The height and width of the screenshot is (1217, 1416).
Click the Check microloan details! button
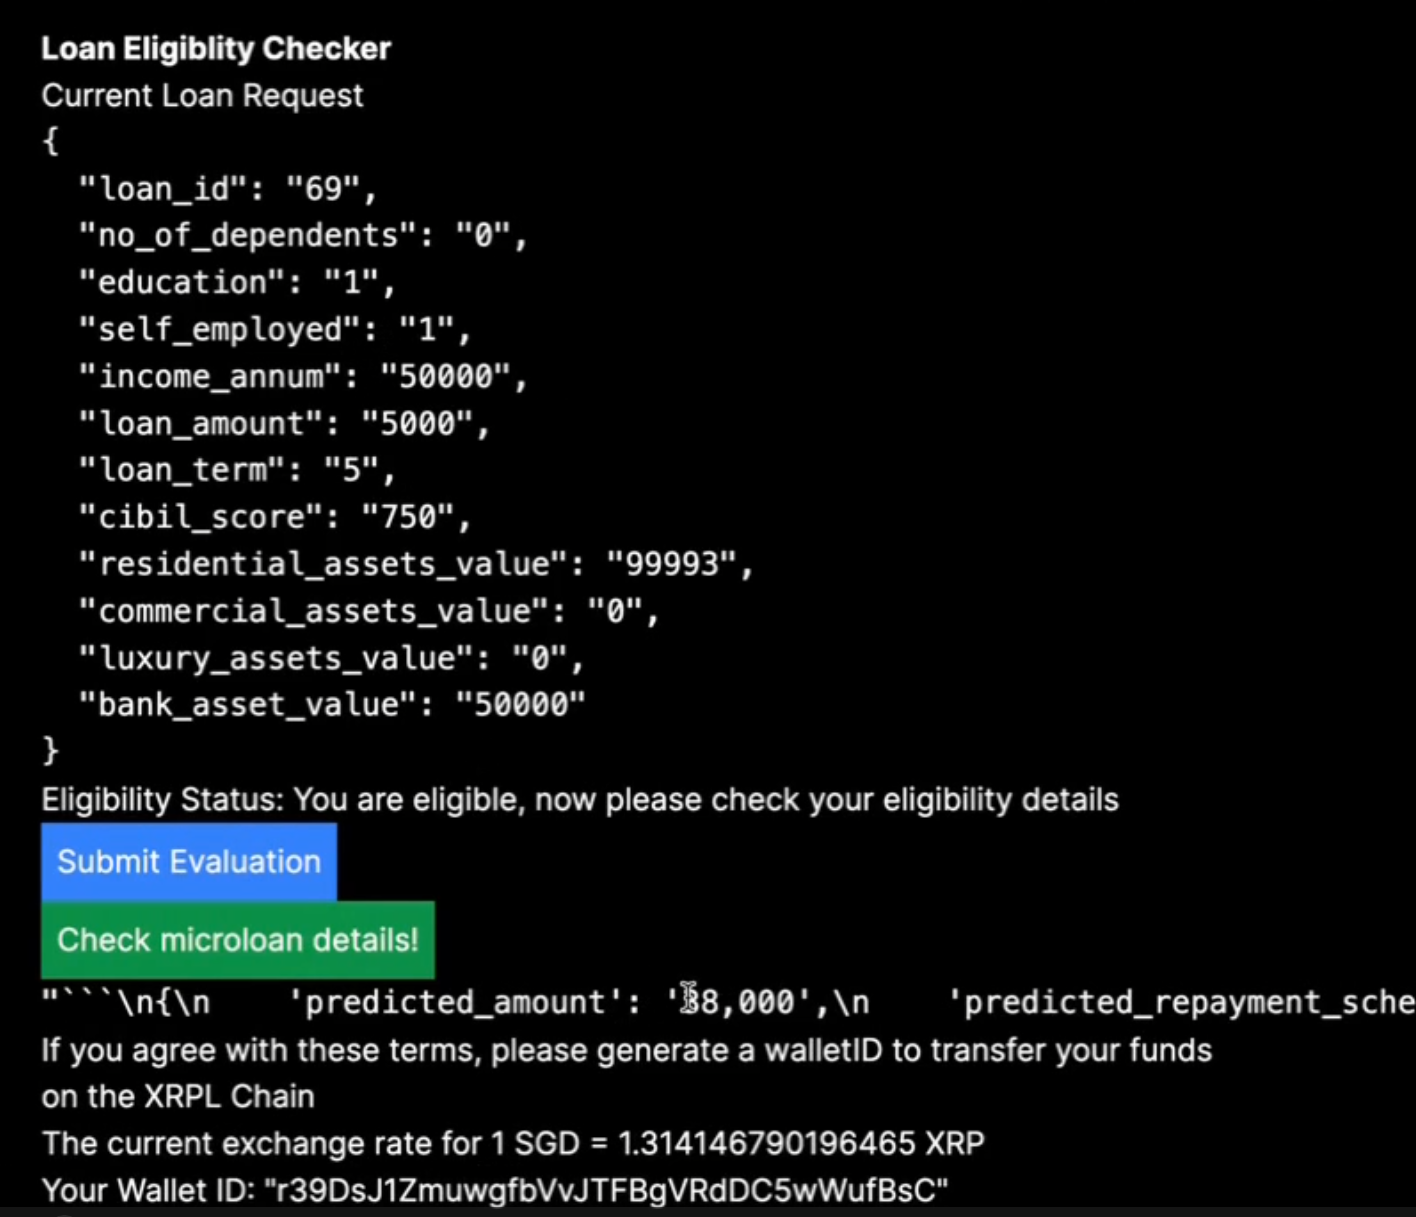tap(238, 940)
